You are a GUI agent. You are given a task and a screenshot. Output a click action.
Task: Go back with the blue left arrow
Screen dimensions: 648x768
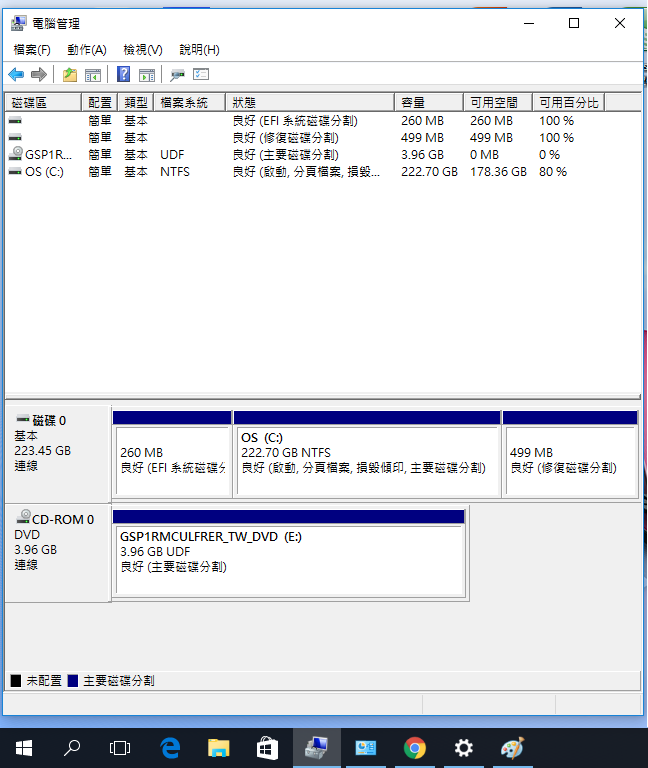pos(16,74)
